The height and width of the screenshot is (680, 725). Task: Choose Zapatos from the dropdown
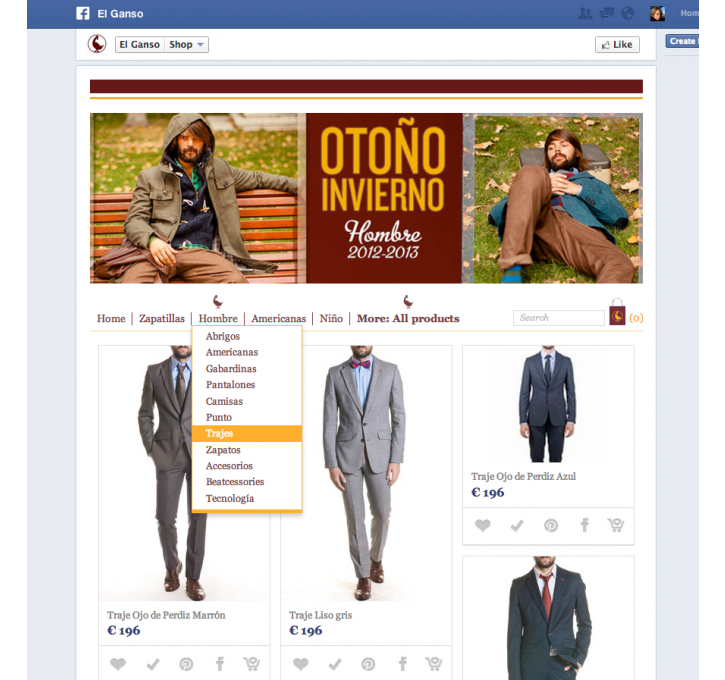point(247,450)
